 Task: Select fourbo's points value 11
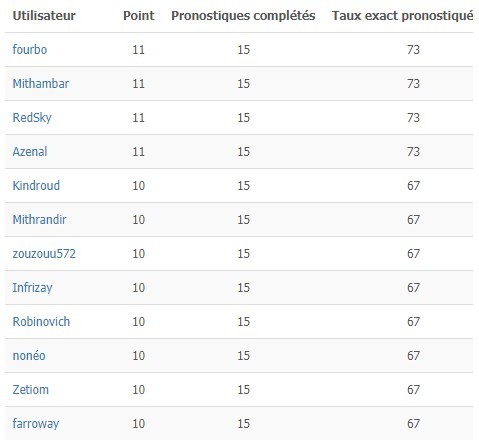[139, 50]
